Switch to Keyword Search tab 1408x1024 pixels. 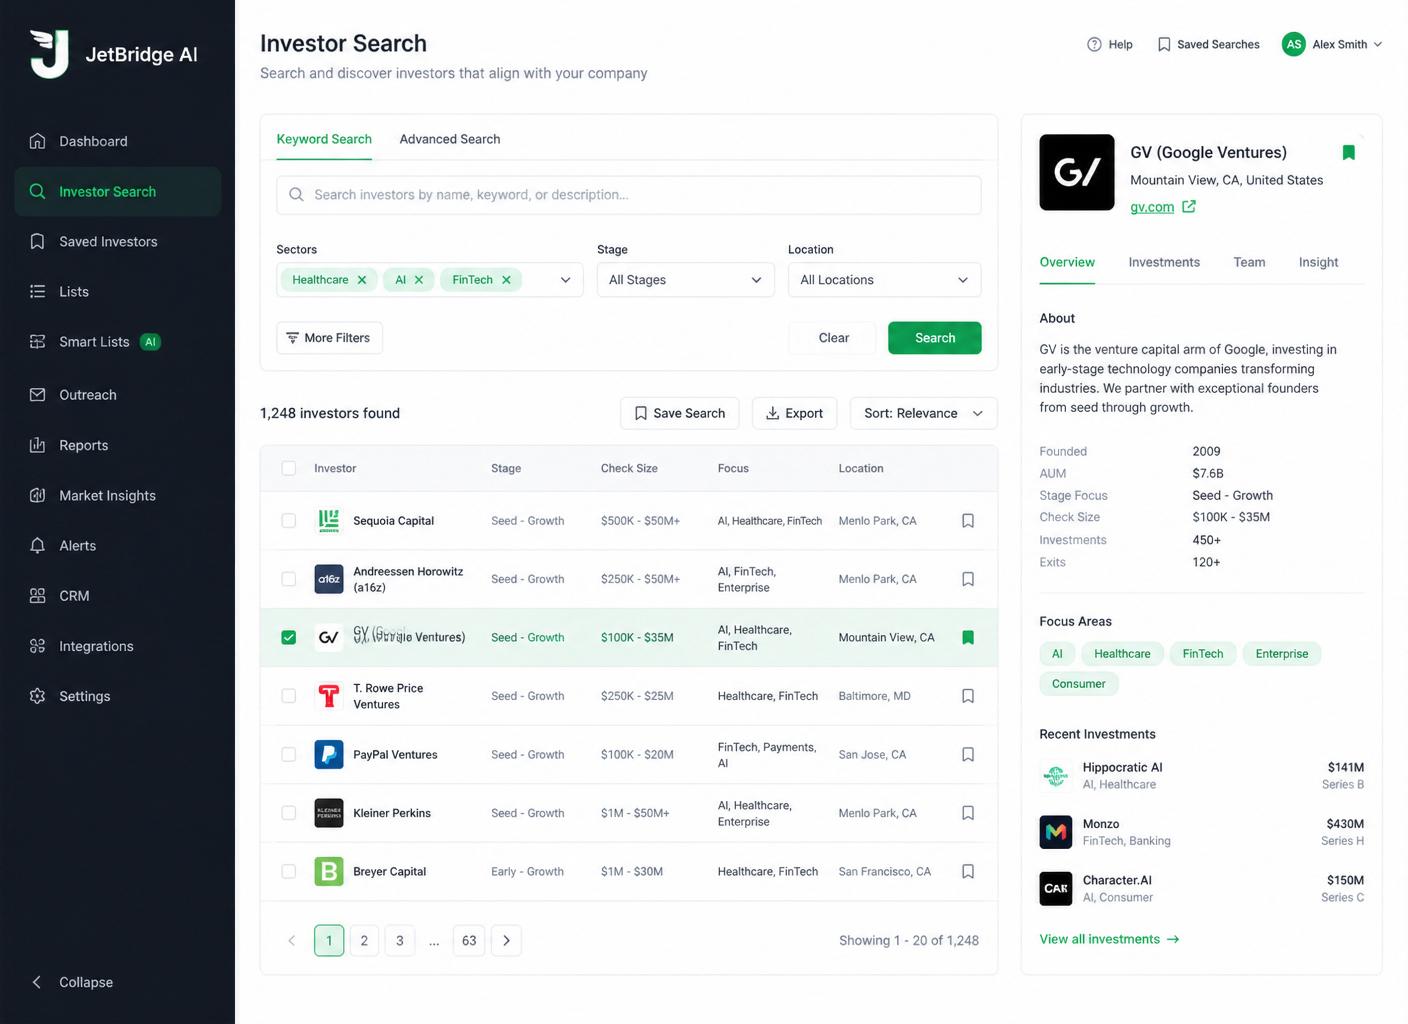point(324,139)
